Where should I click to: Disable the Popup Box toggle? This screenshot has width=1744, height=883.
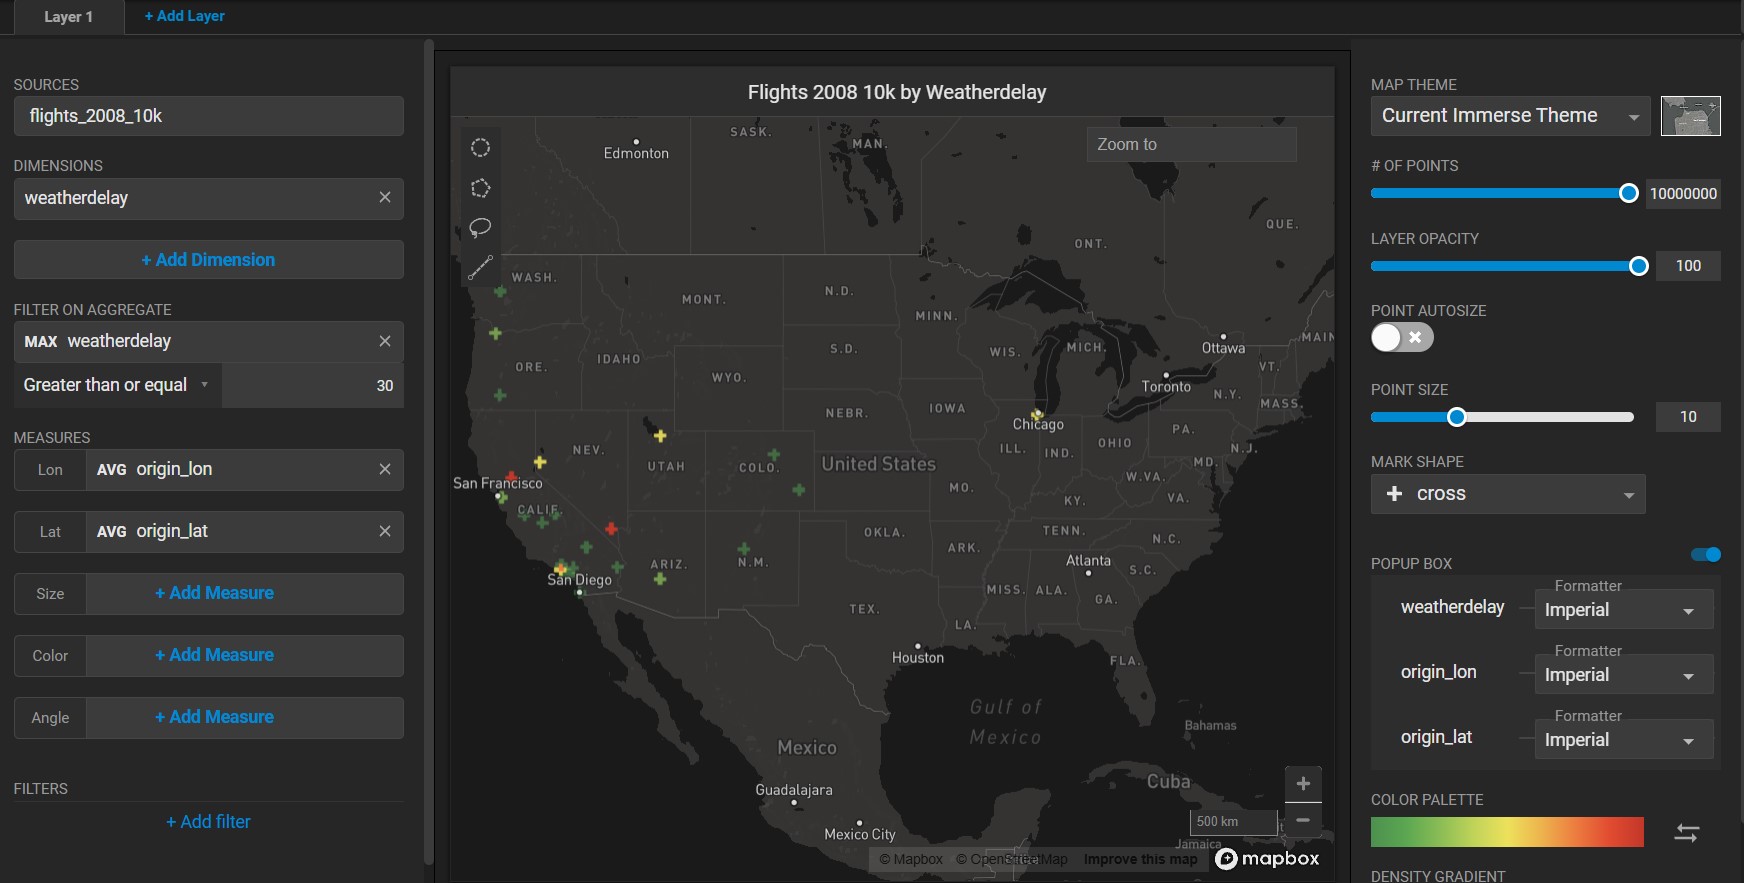(1706, 555)
